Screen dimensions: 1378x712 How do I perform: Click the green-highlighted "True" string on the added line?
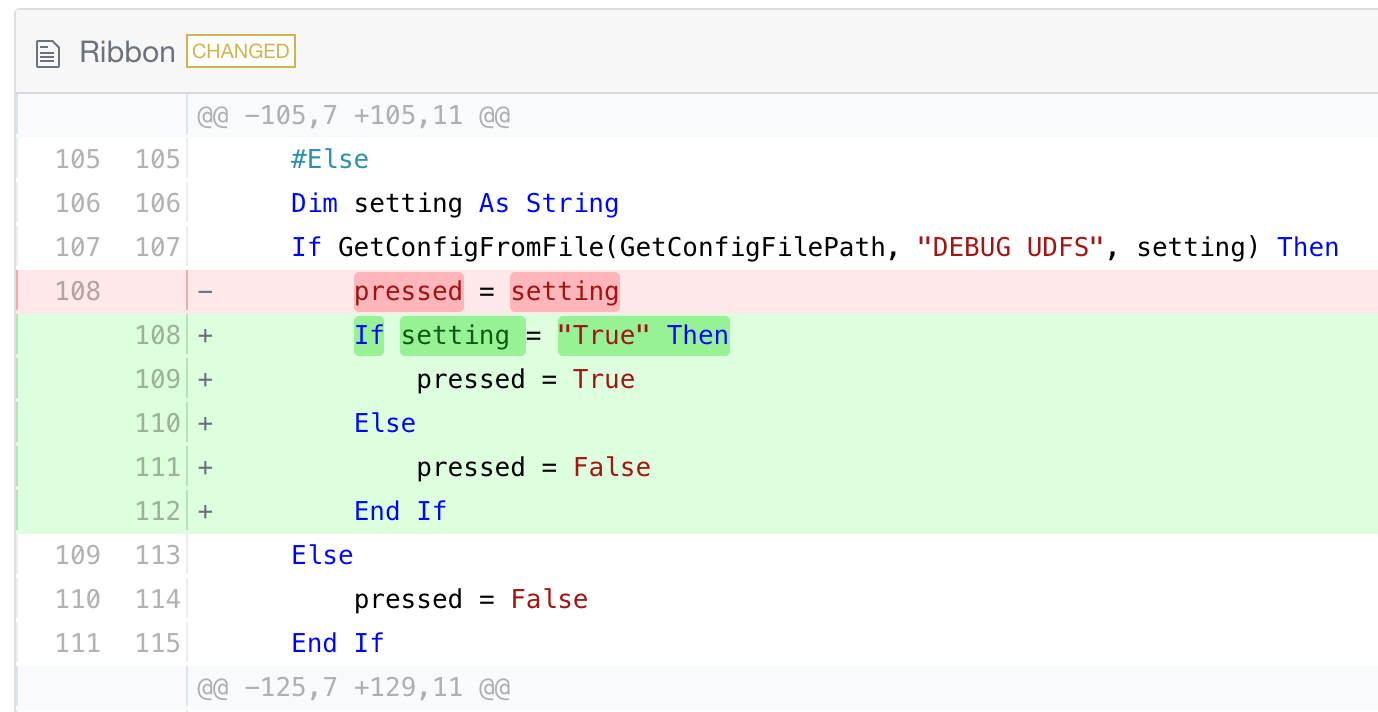pyautogui.click(x=603, y=335)
